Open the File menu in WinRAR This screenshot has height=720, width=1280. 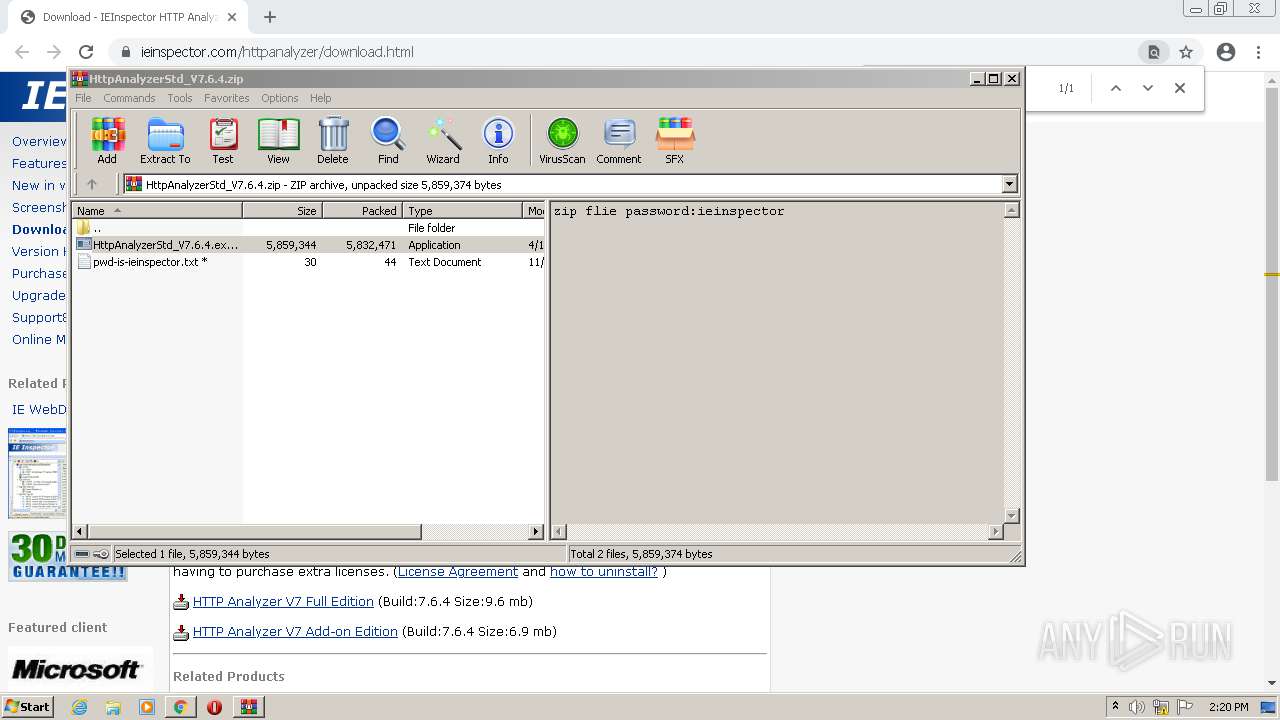(x=83, y=98)
